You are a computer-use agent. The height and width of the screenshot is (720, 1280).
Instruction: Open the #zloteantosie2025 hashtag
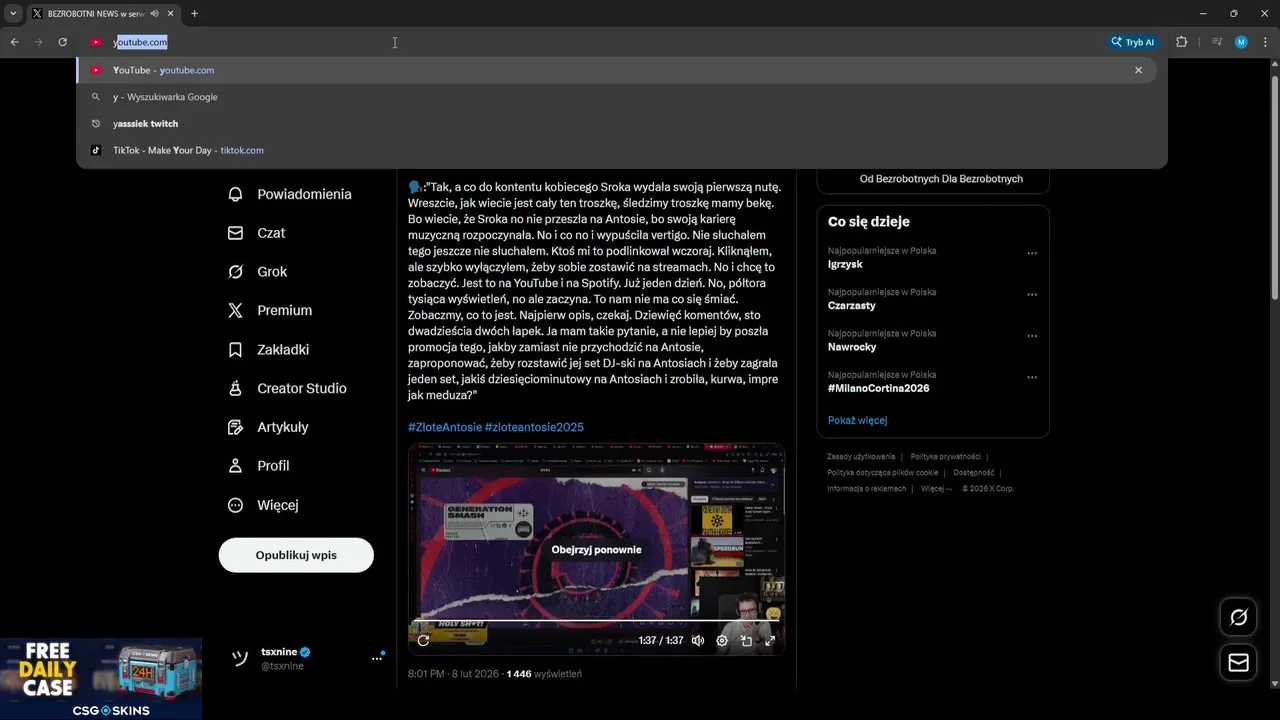534,427
